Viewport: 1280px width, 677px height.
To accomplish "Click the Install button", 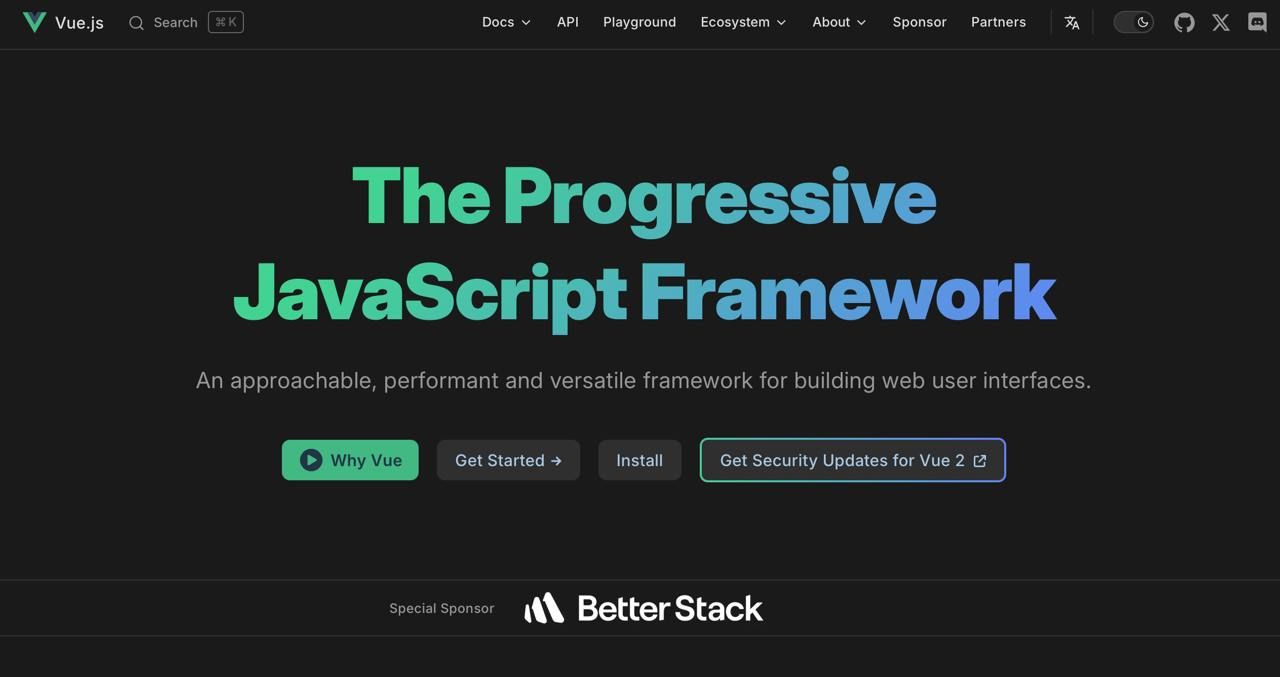I will pyautogui.click(x=640, y=460).
